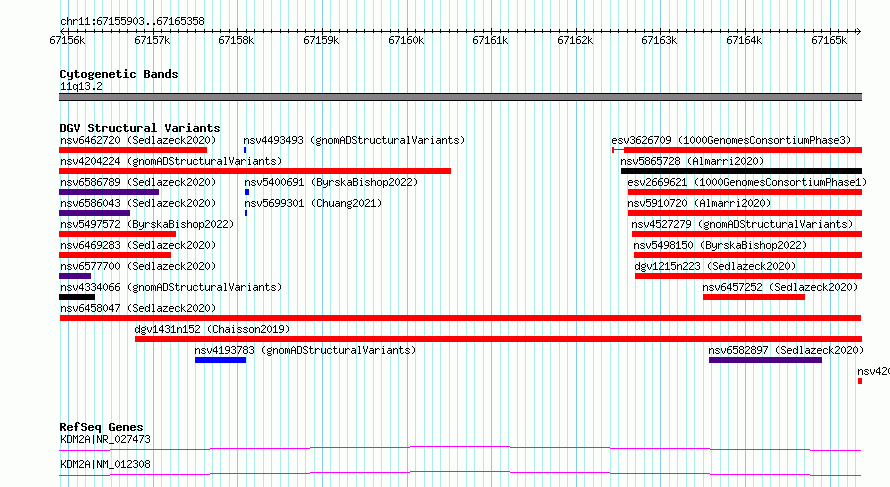Click nsv6577700 (Sedlazeck2020) label
890x487 pixels.
click(138, 266)
